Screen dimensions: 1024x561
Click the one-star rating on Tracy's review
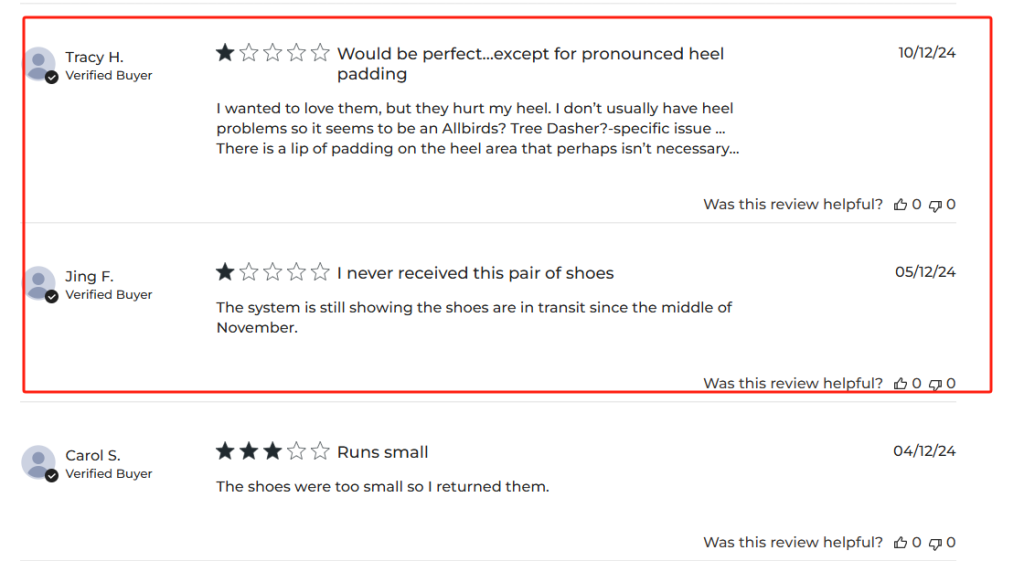[x=272, y=53]
